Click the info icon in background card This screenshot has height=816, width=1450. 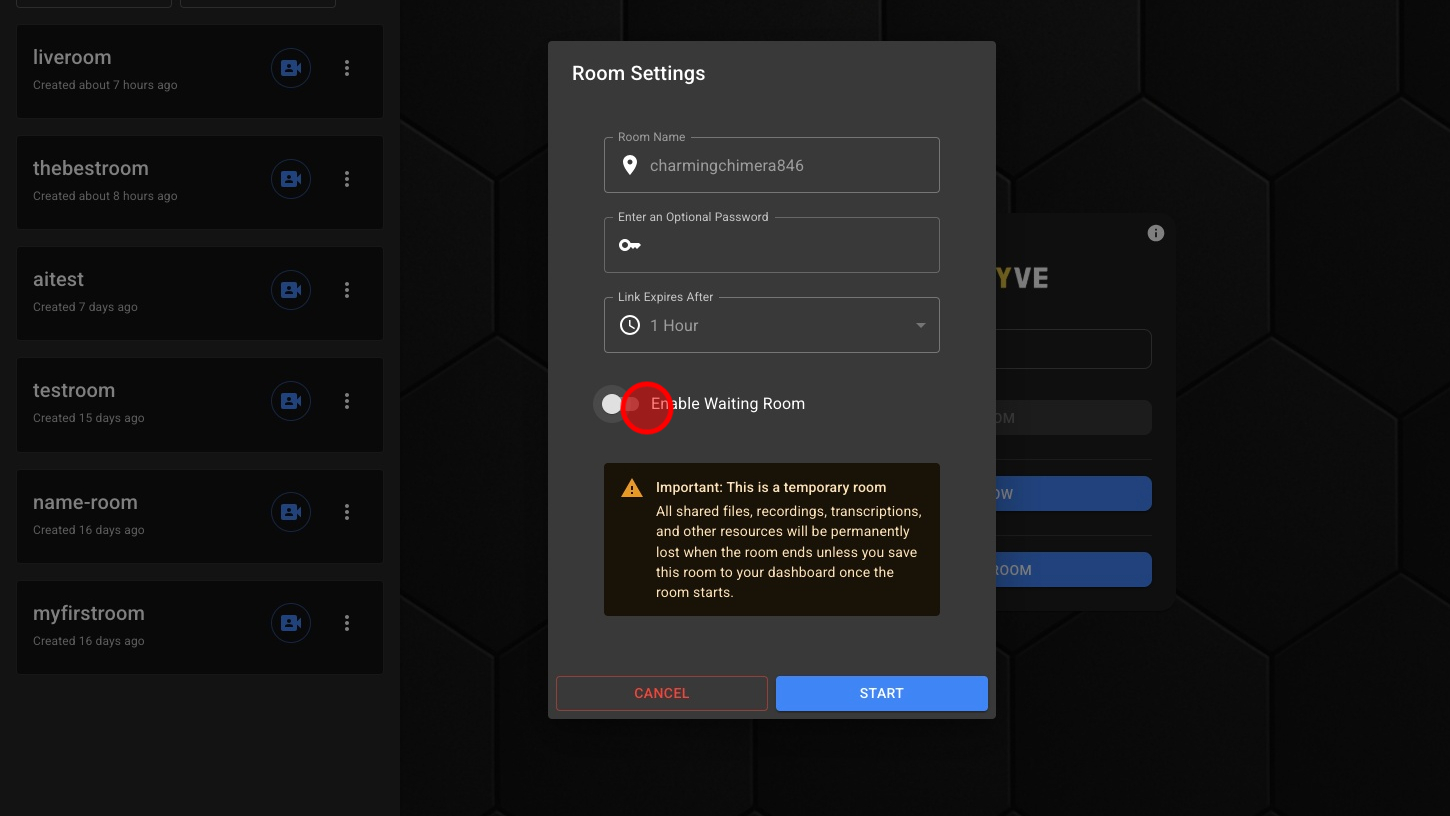1156,233
